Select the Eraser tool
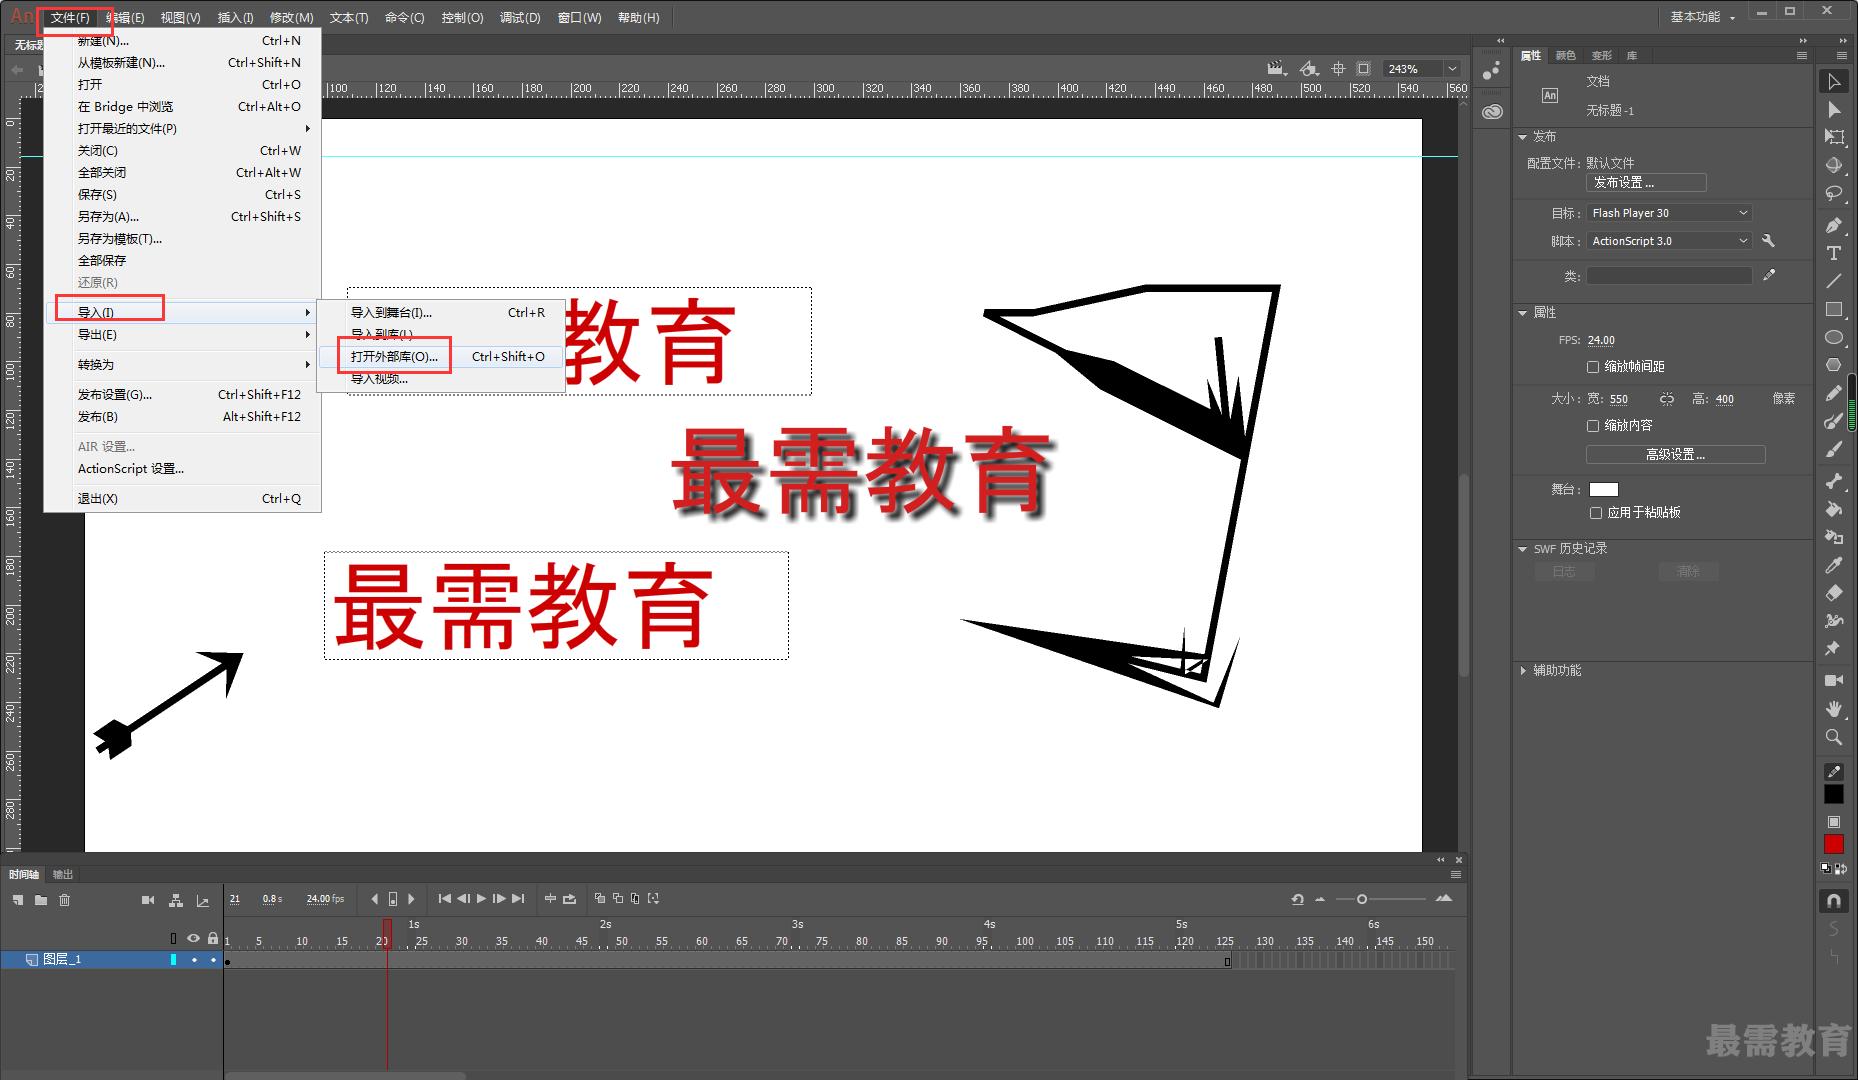Image resolution: width=1858 pixels, height=1080 pixels. [1834, 593]
